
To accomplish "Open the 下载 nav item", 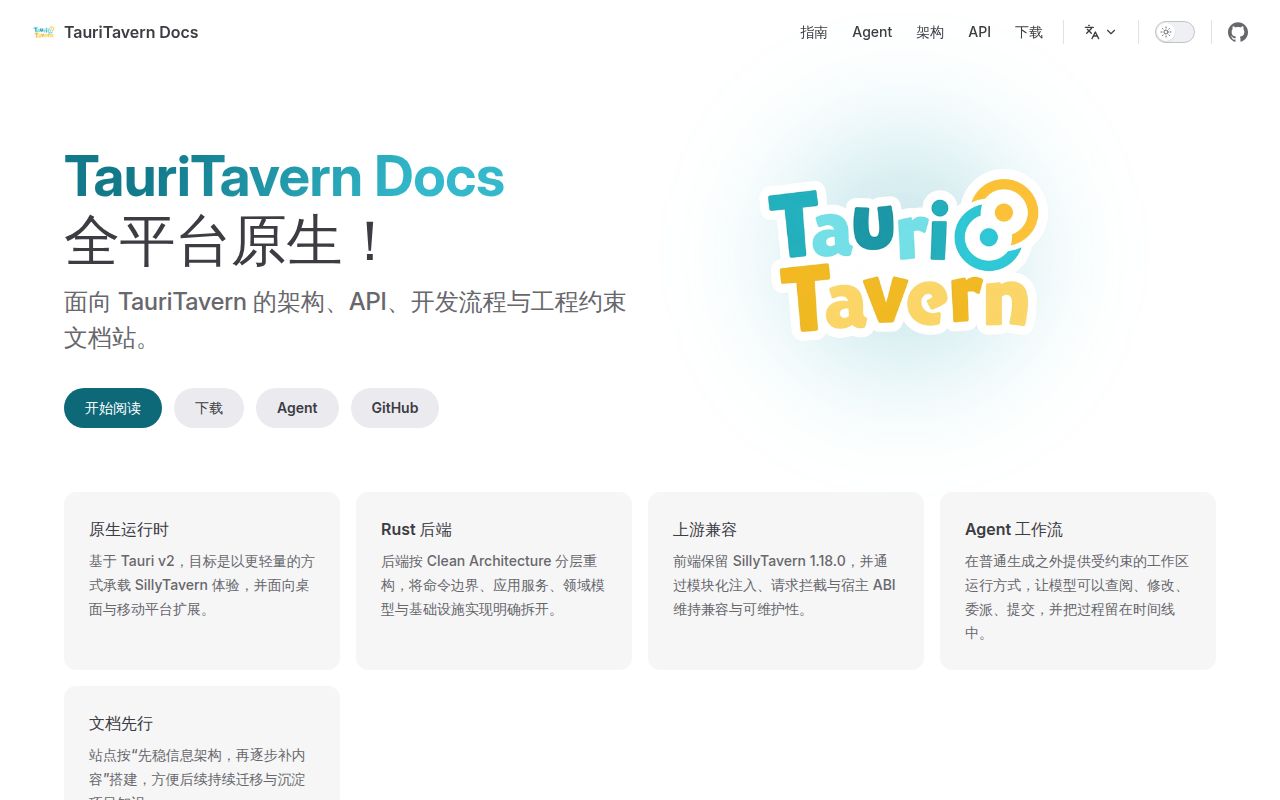I will 1029,32.
